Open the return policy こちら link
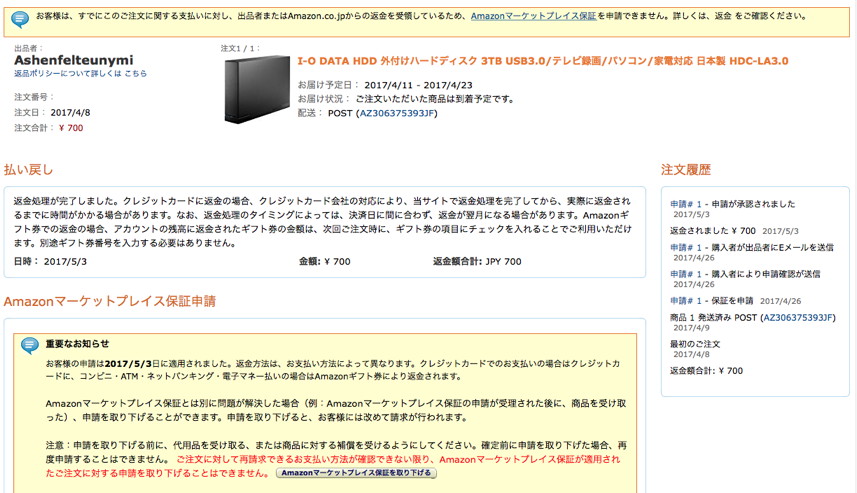This screenshot has width=857, height=493. [136, 73]
